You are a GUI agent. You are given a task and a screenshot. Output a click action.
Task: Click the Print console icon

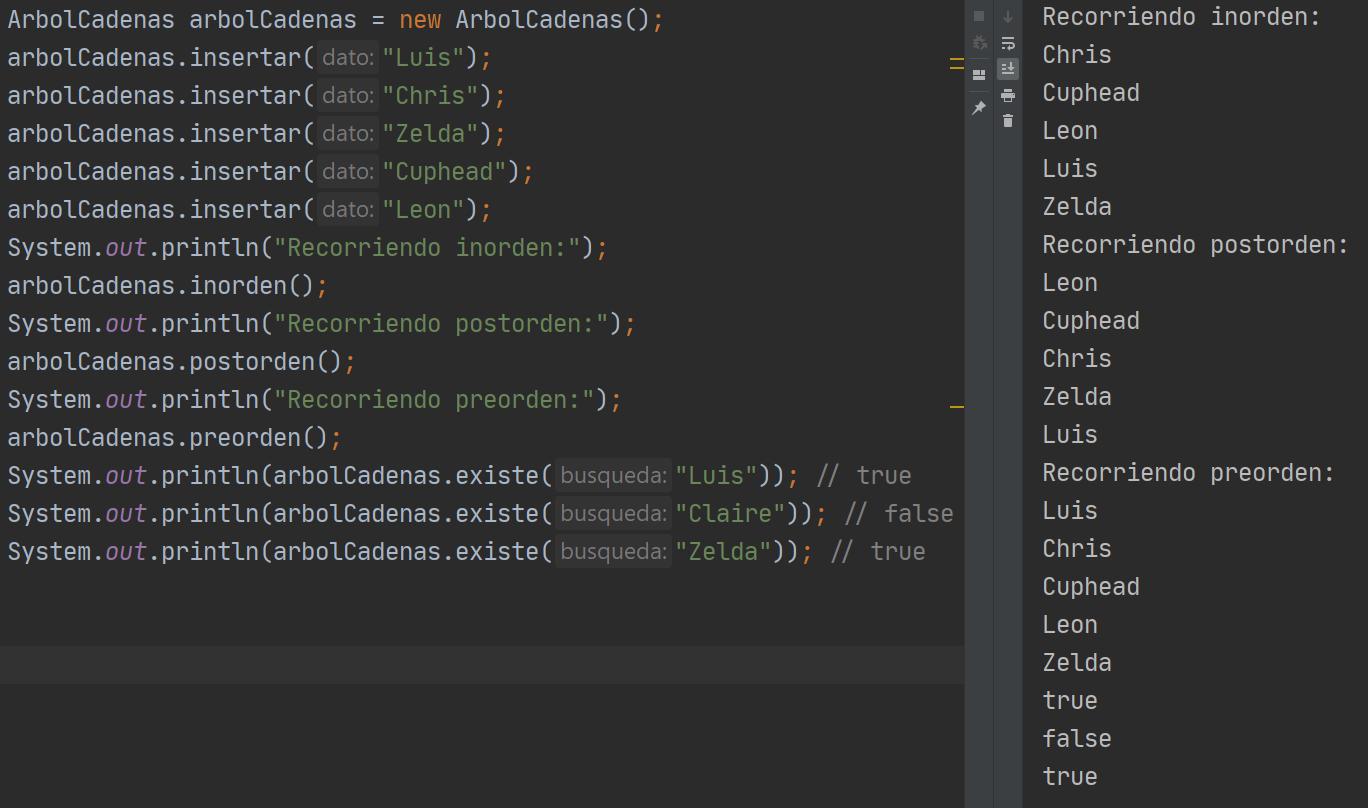[1008, 95]
